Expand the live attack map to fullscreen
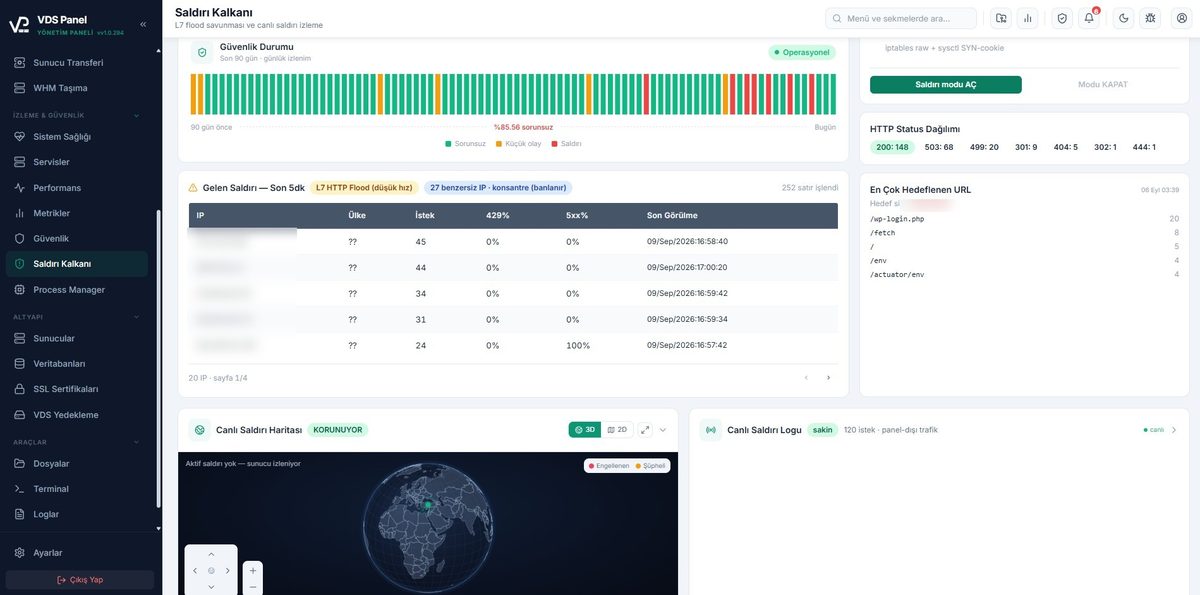Image resolution: width=1200 pixels, height=595 pixels. tap(645, 430)
